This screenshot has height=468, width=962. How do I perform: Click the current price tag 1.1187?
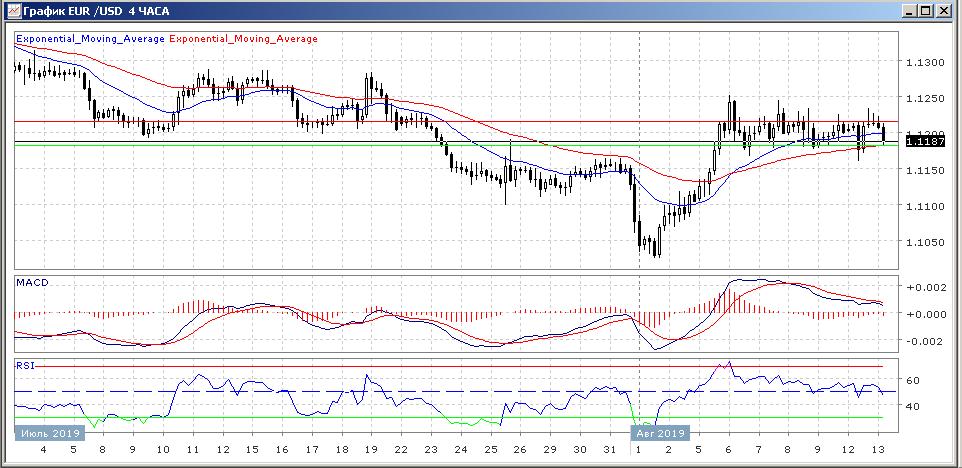[921, 142]
